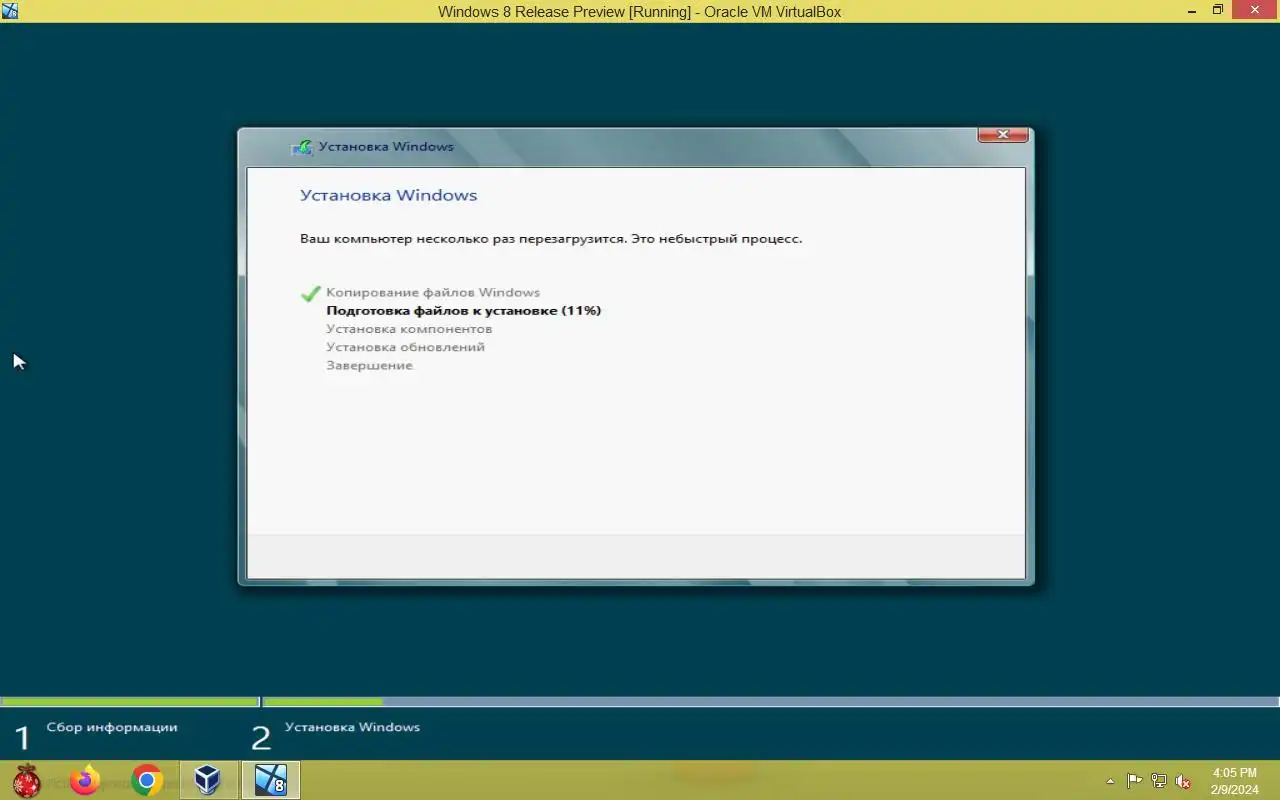Viewport: 1280px width, 800px height.
Task: Launch Firefox from the taskbar
Action: (x=86, y=780)
